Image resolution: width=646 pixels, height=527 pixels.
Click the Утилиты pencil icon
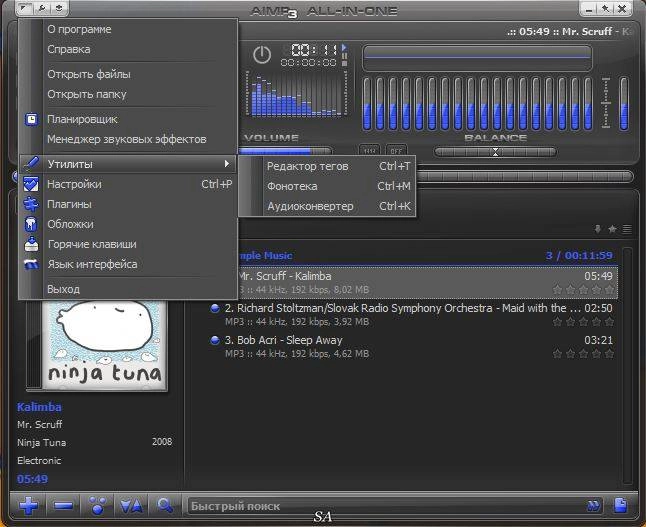click(x=31, y=164)
